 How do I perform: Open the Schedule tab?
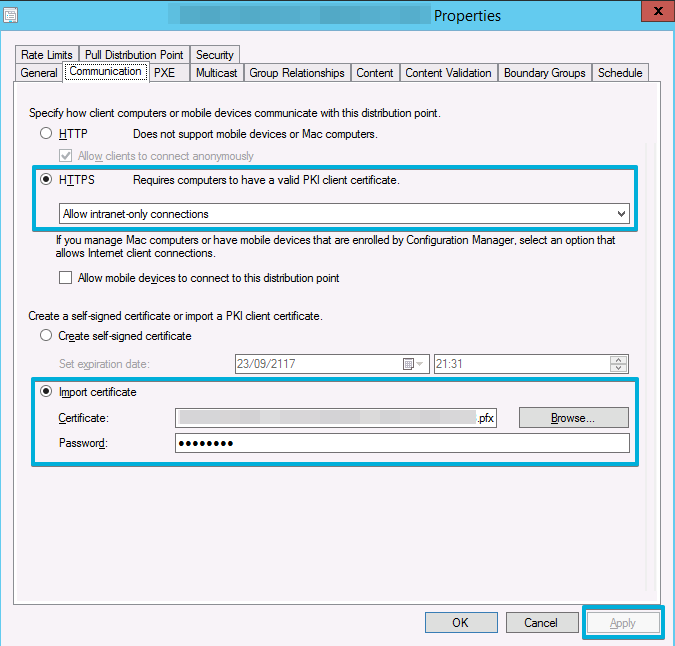click(620, 73)
